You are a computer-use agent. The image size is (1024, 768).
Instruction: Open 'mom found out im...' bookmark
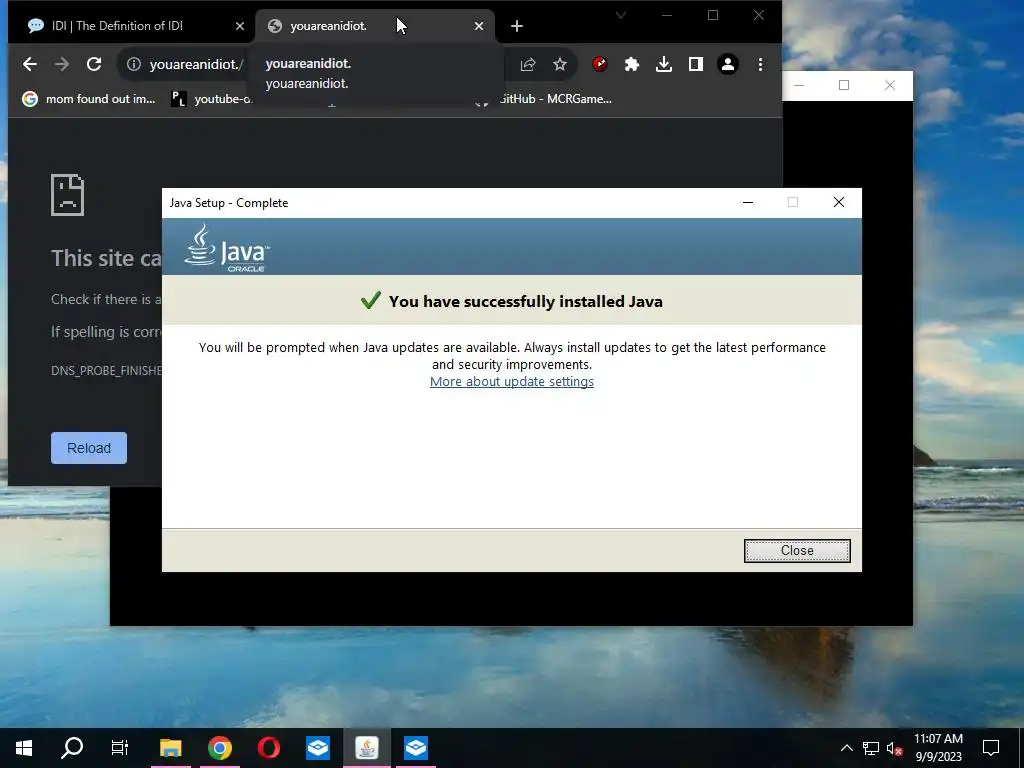(x=89, y=99)
